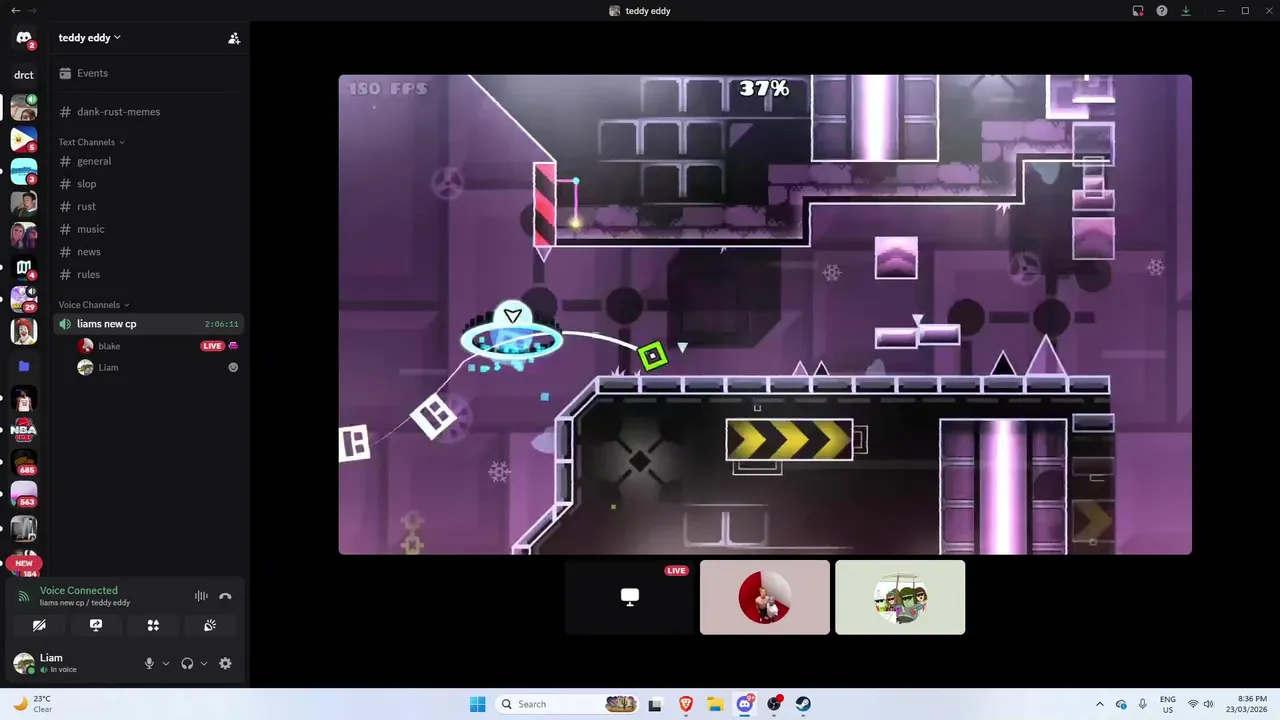Open audio output options chevron
1280x720 pixels.
[204, 663]
